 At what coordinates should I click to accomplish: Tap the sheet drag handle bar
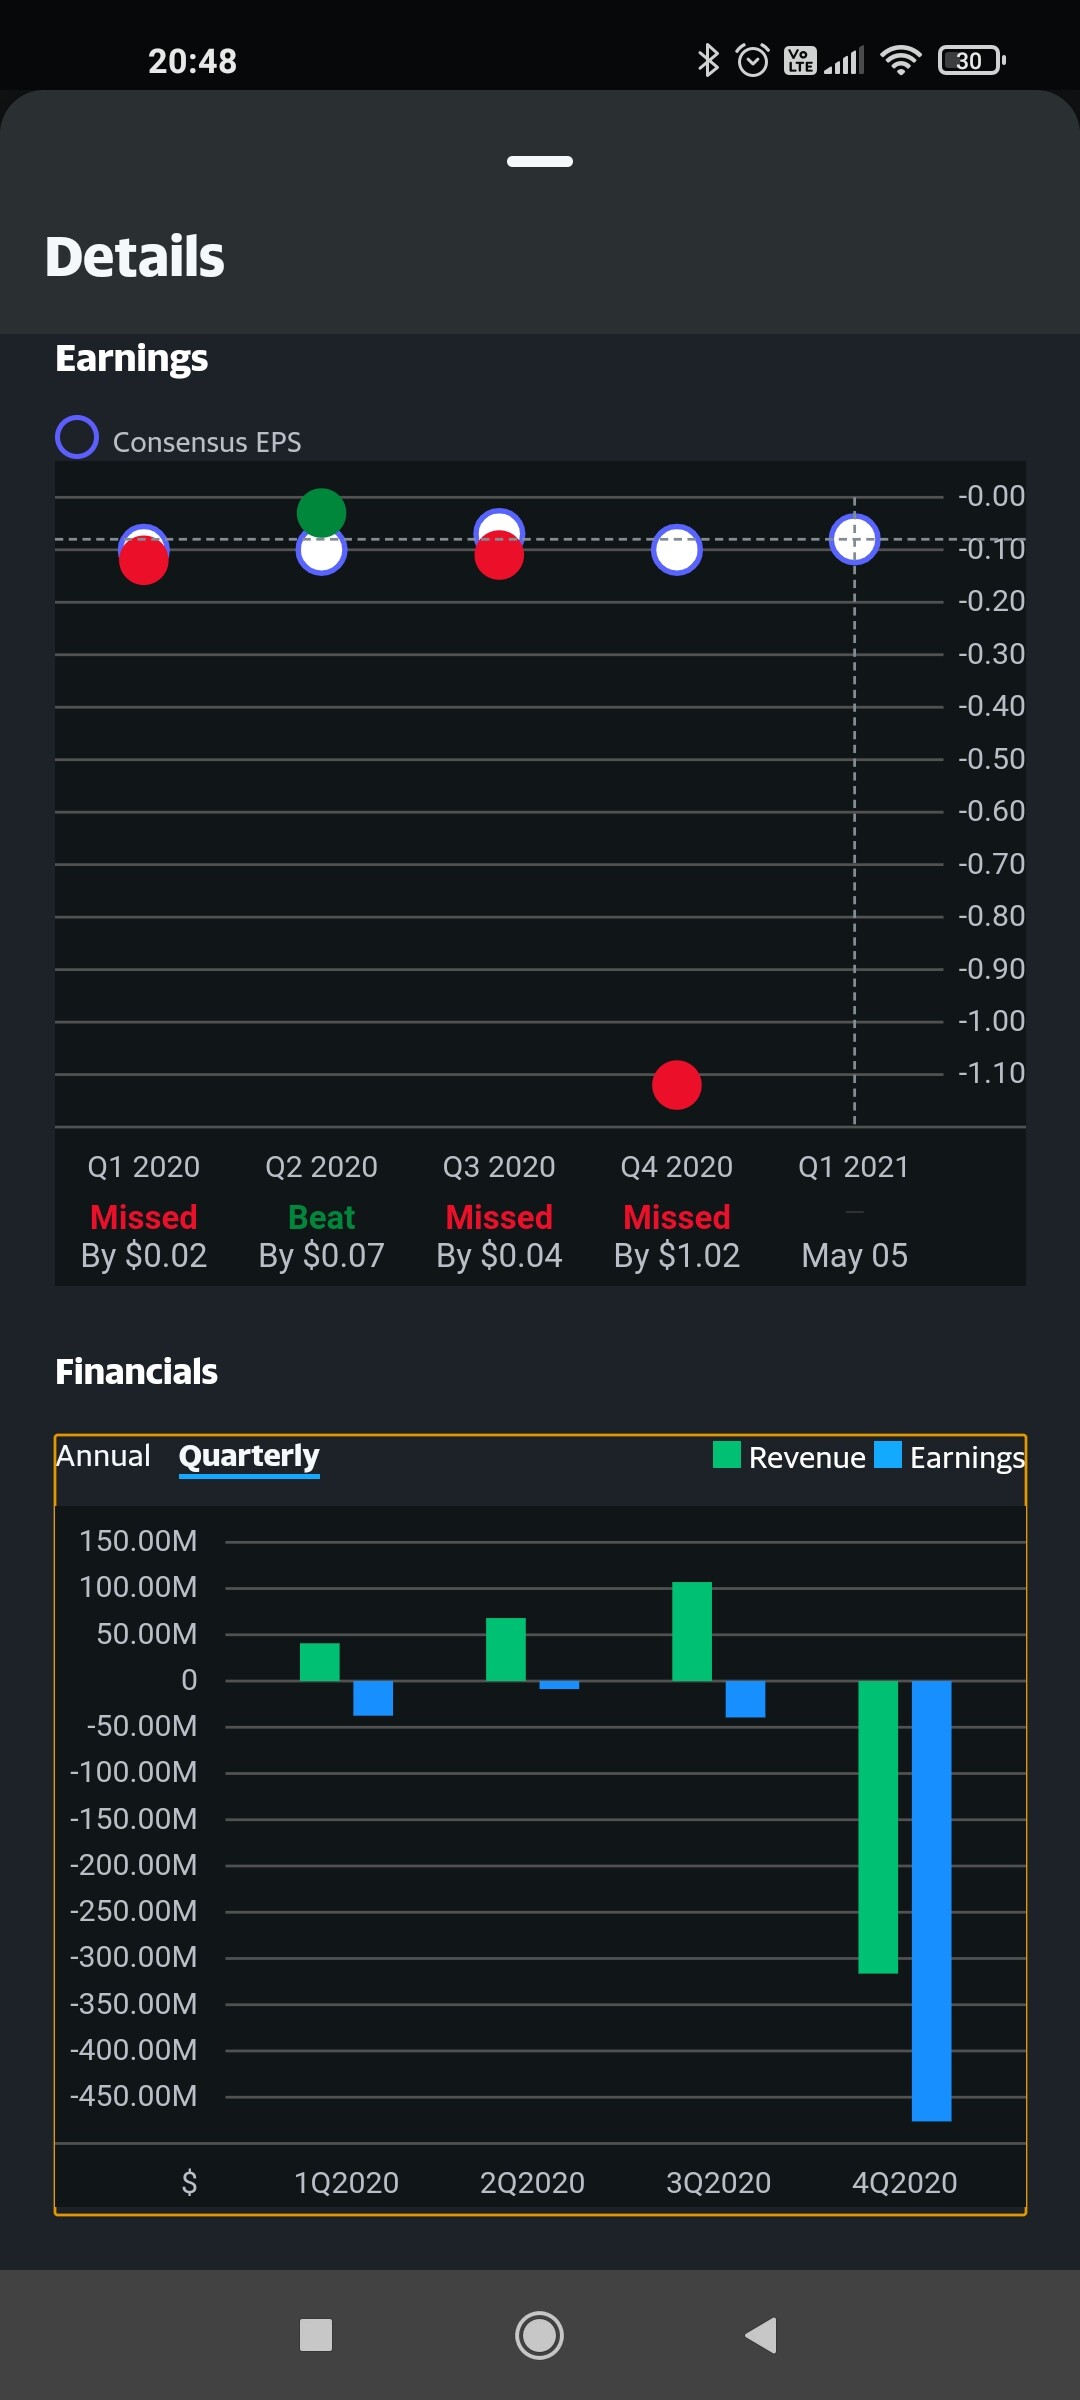coord(540,161)
